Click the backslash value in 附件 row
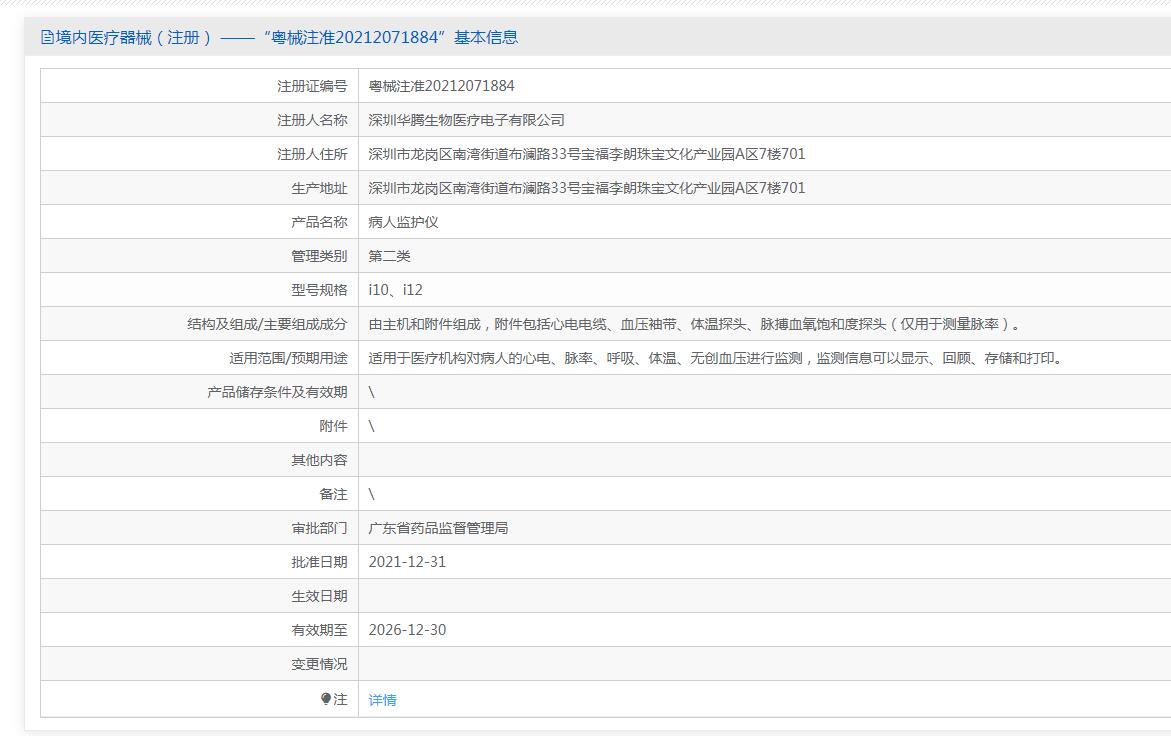The width and height of the screenshot is (1171, 736). pos(371,425)
